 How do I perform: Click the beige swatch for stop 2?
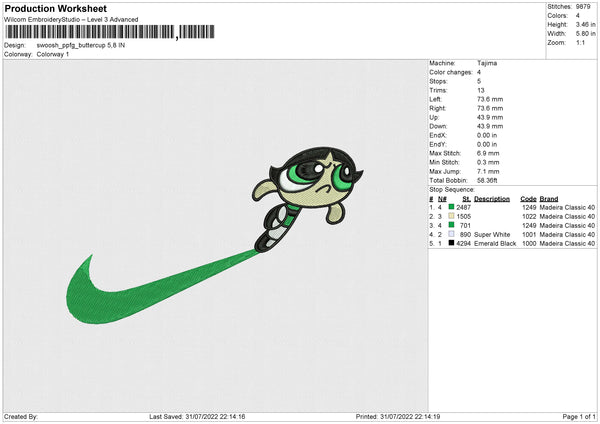coord(451,216)
